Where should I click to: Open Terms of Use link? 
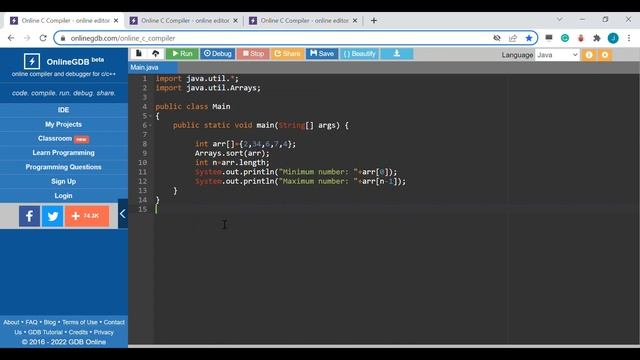80,322
